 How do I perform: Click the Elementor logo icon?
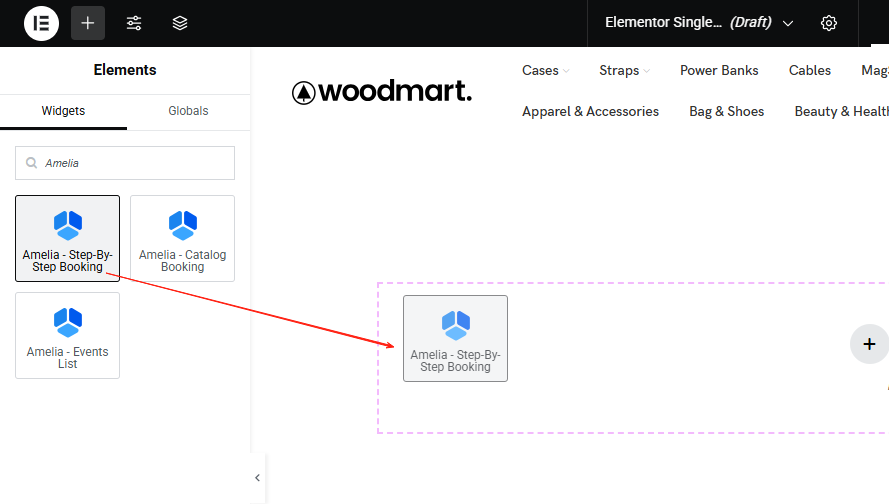coord(41,23)
